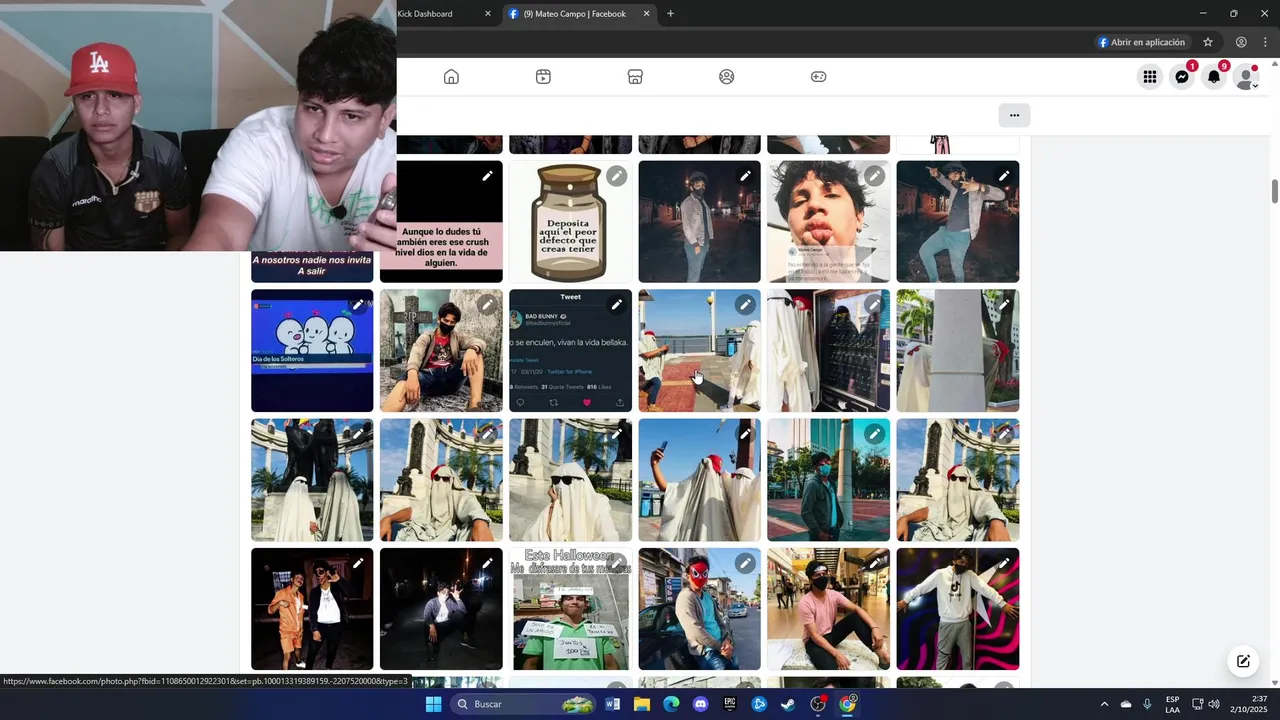Open Epic Games Launcher from the taskbar

(x=730, y=704)
